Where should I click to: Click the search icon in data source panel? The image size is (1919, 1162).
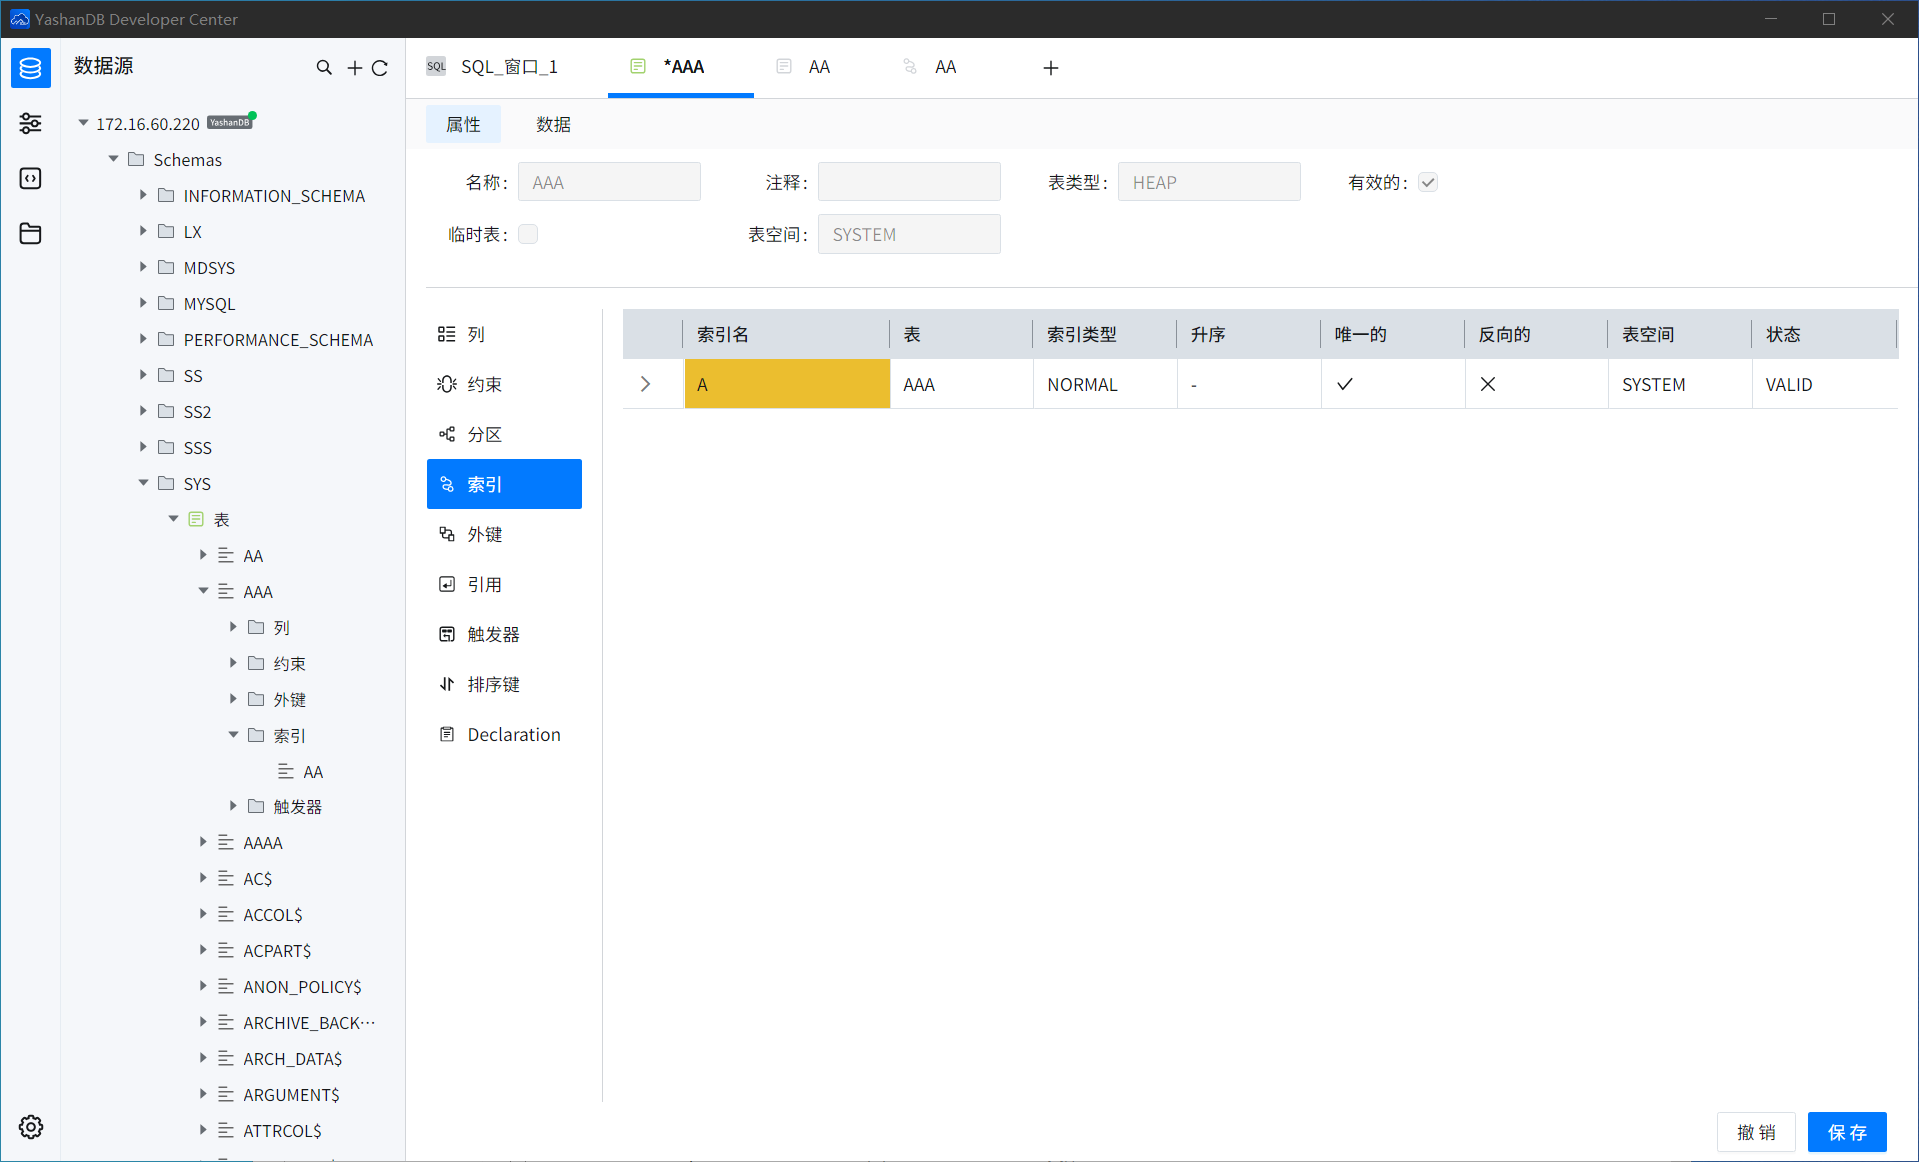(324, 68)
